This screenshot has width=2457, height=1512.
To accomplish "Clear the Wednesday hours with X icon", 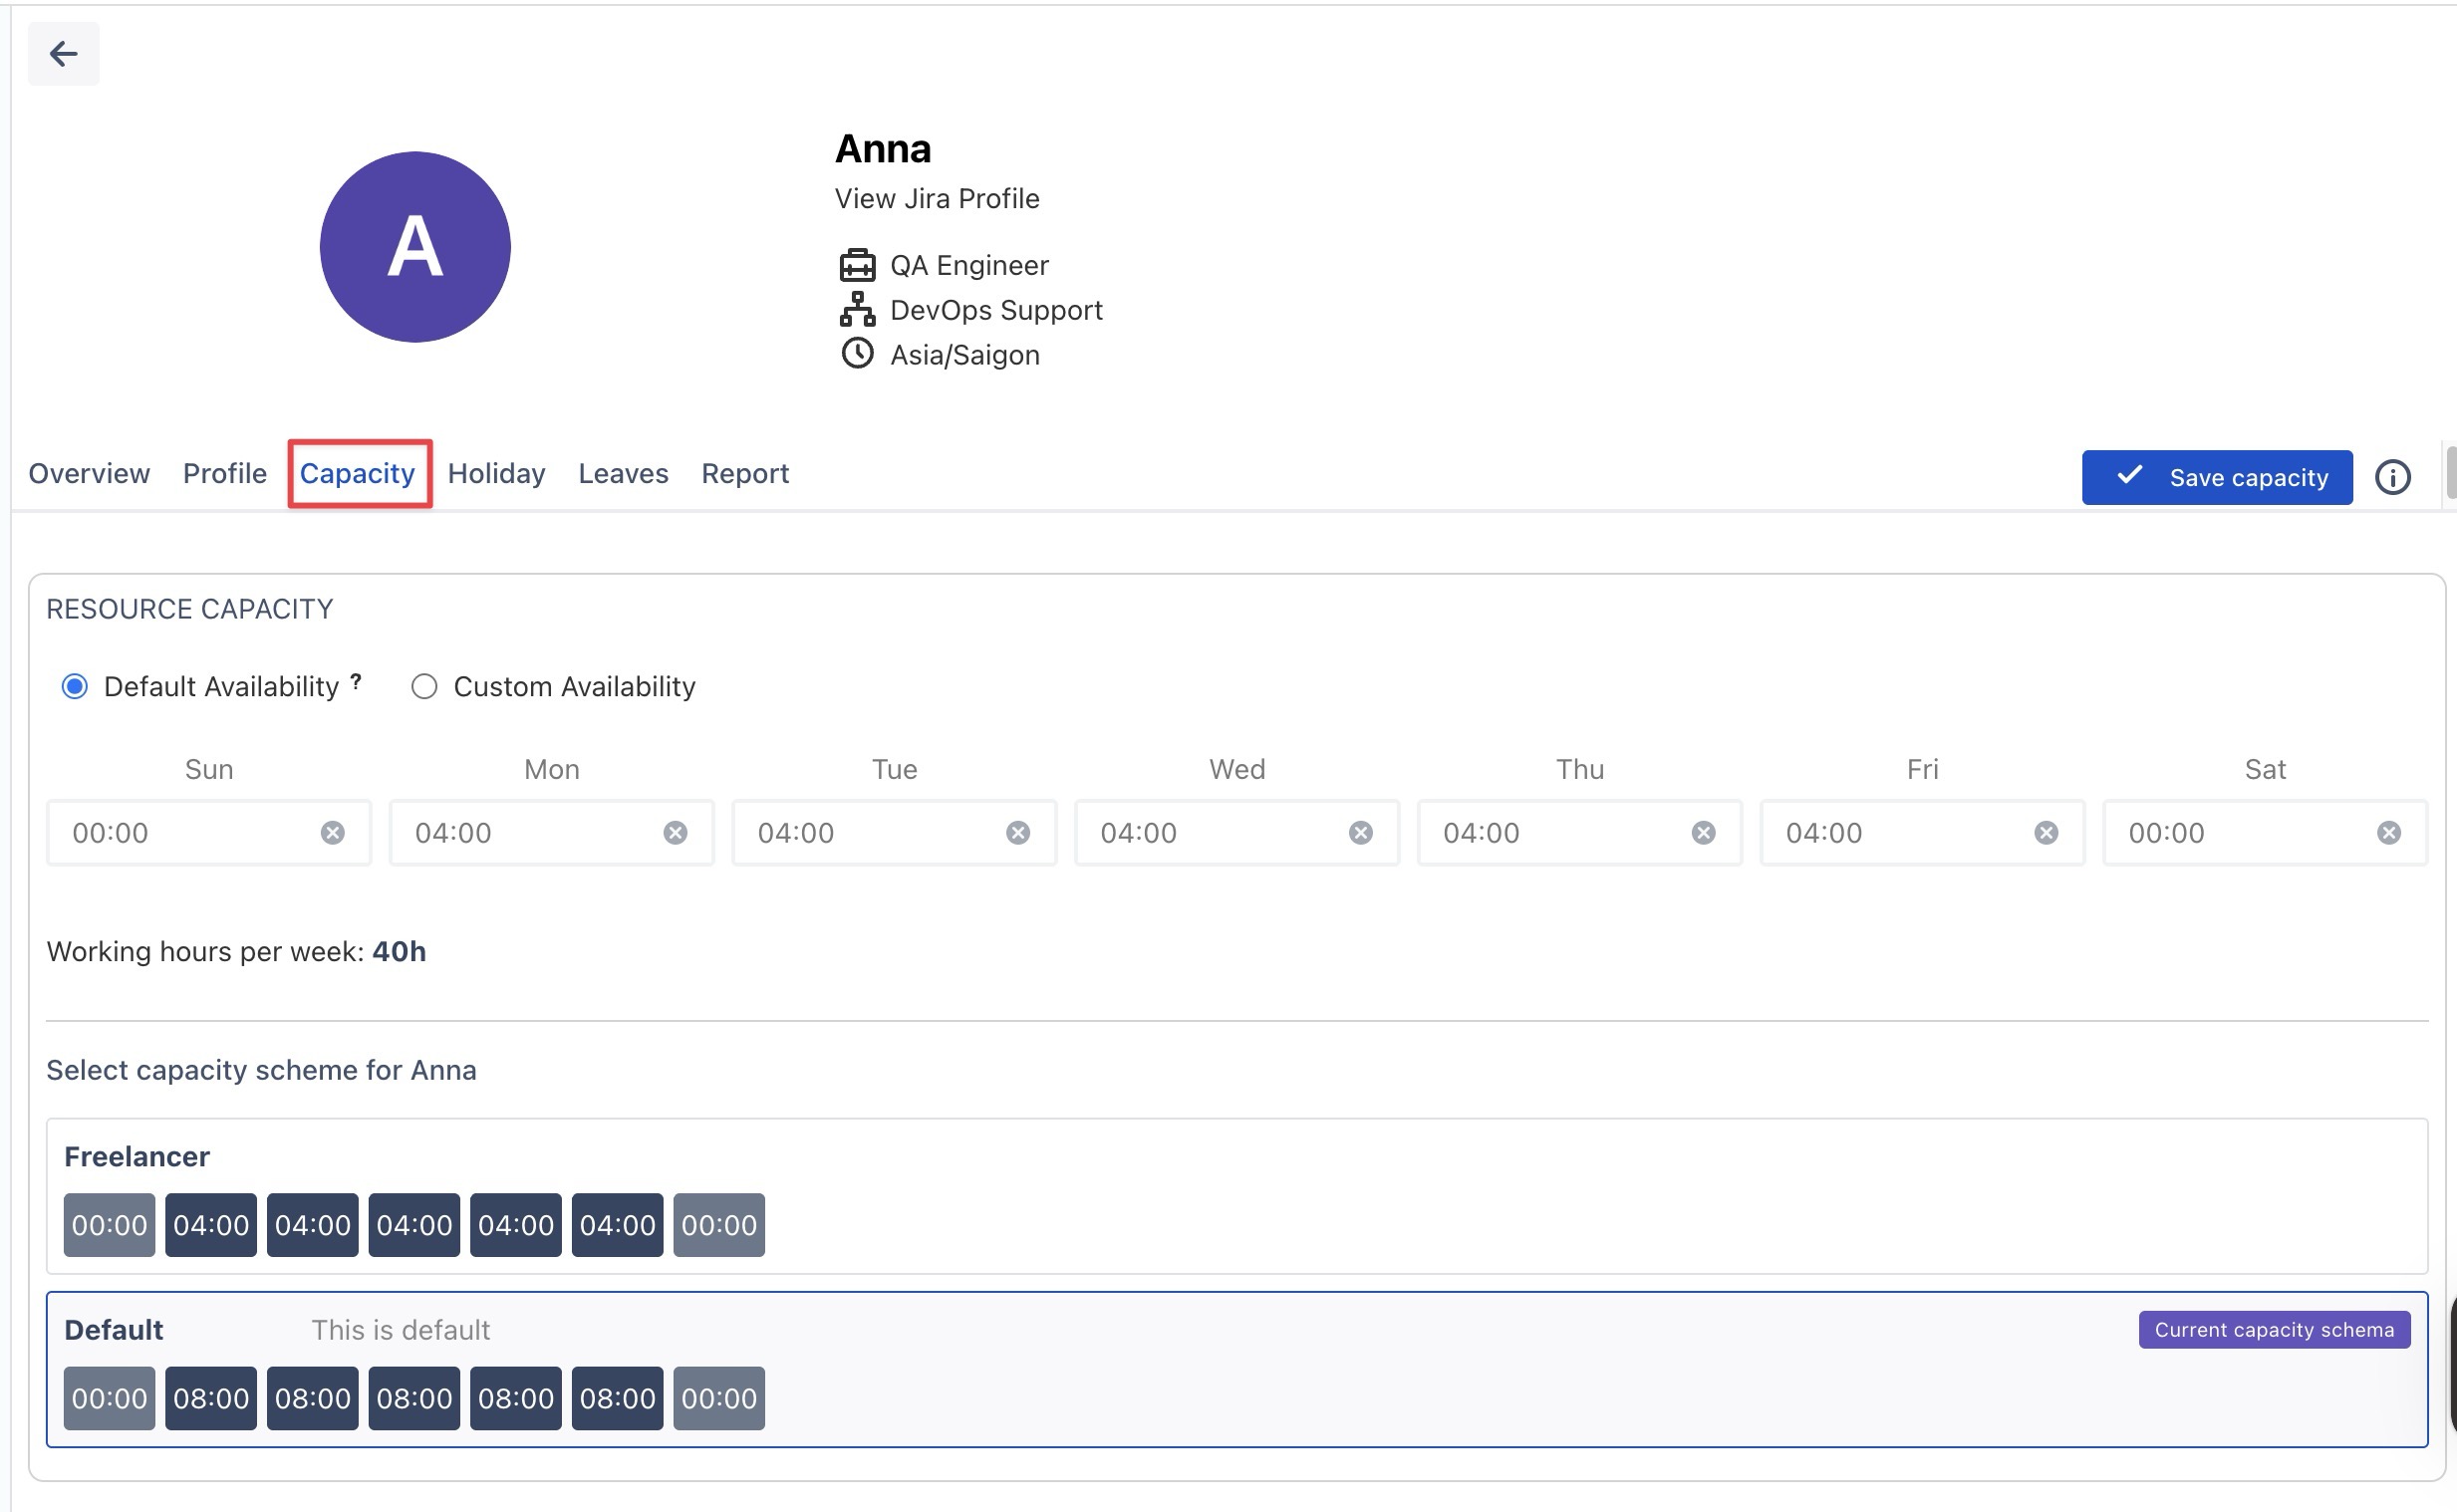I will point(1360,832).
